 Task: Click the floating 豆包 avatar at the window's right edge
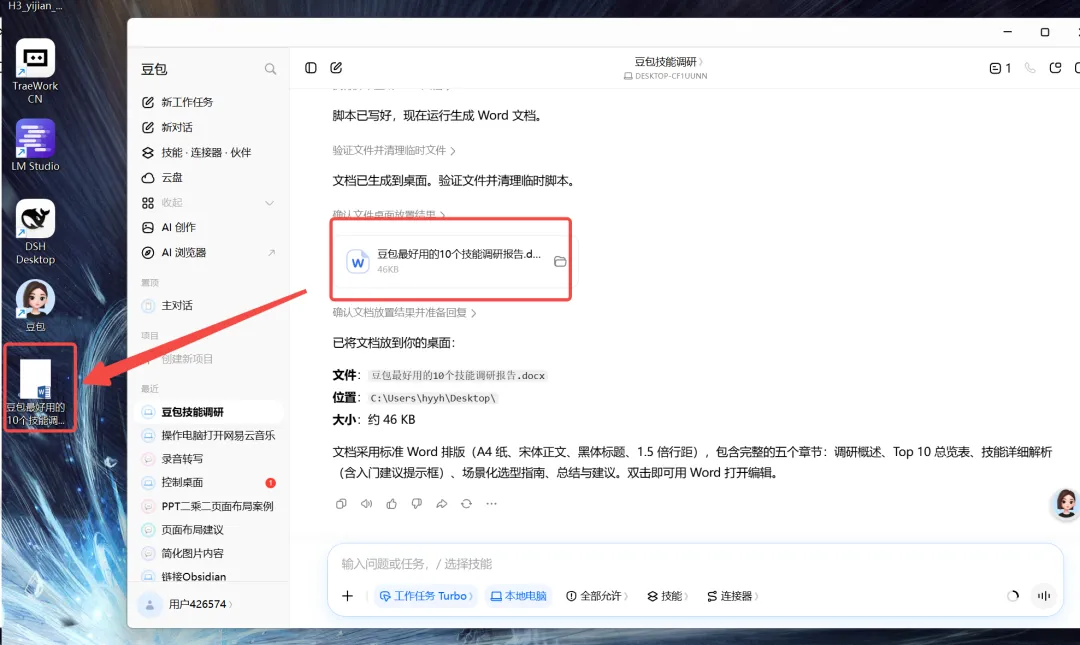pyautogui.click(x=1066, y=504)
